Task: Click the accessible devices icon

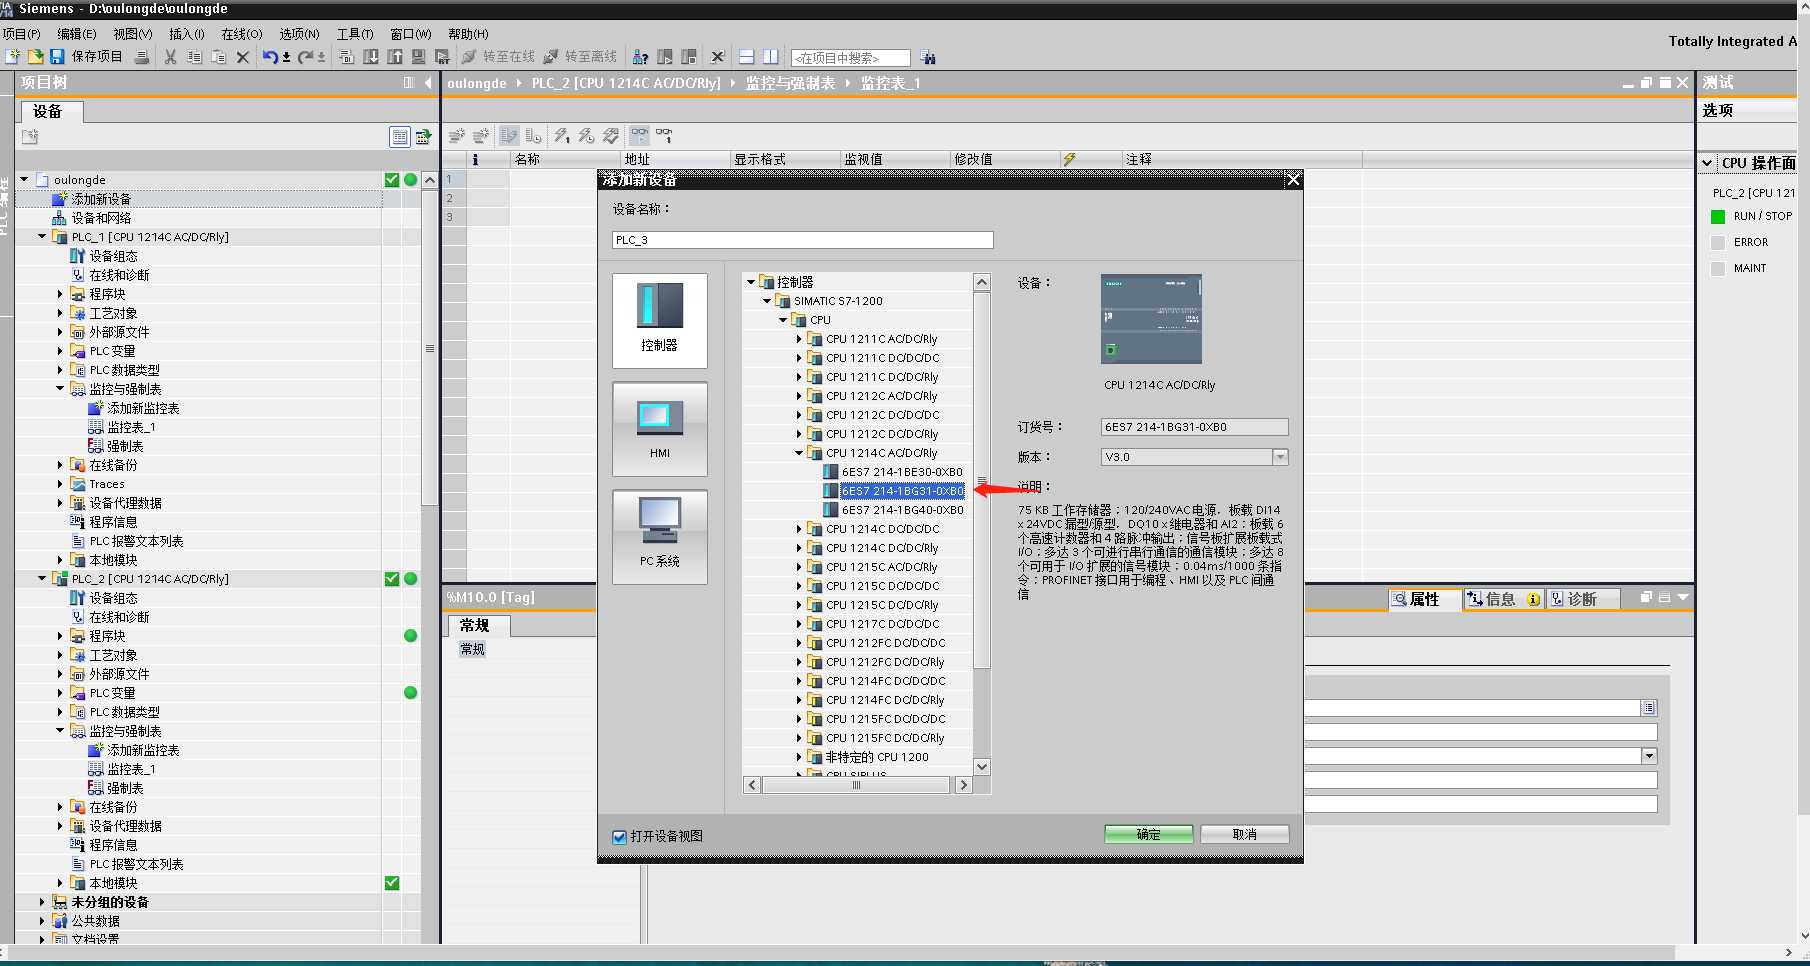Action: tap(641, 57)
